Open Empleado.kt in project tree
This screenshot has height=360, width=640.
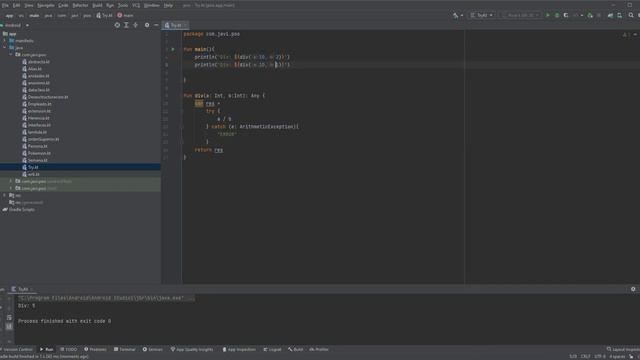37,104
